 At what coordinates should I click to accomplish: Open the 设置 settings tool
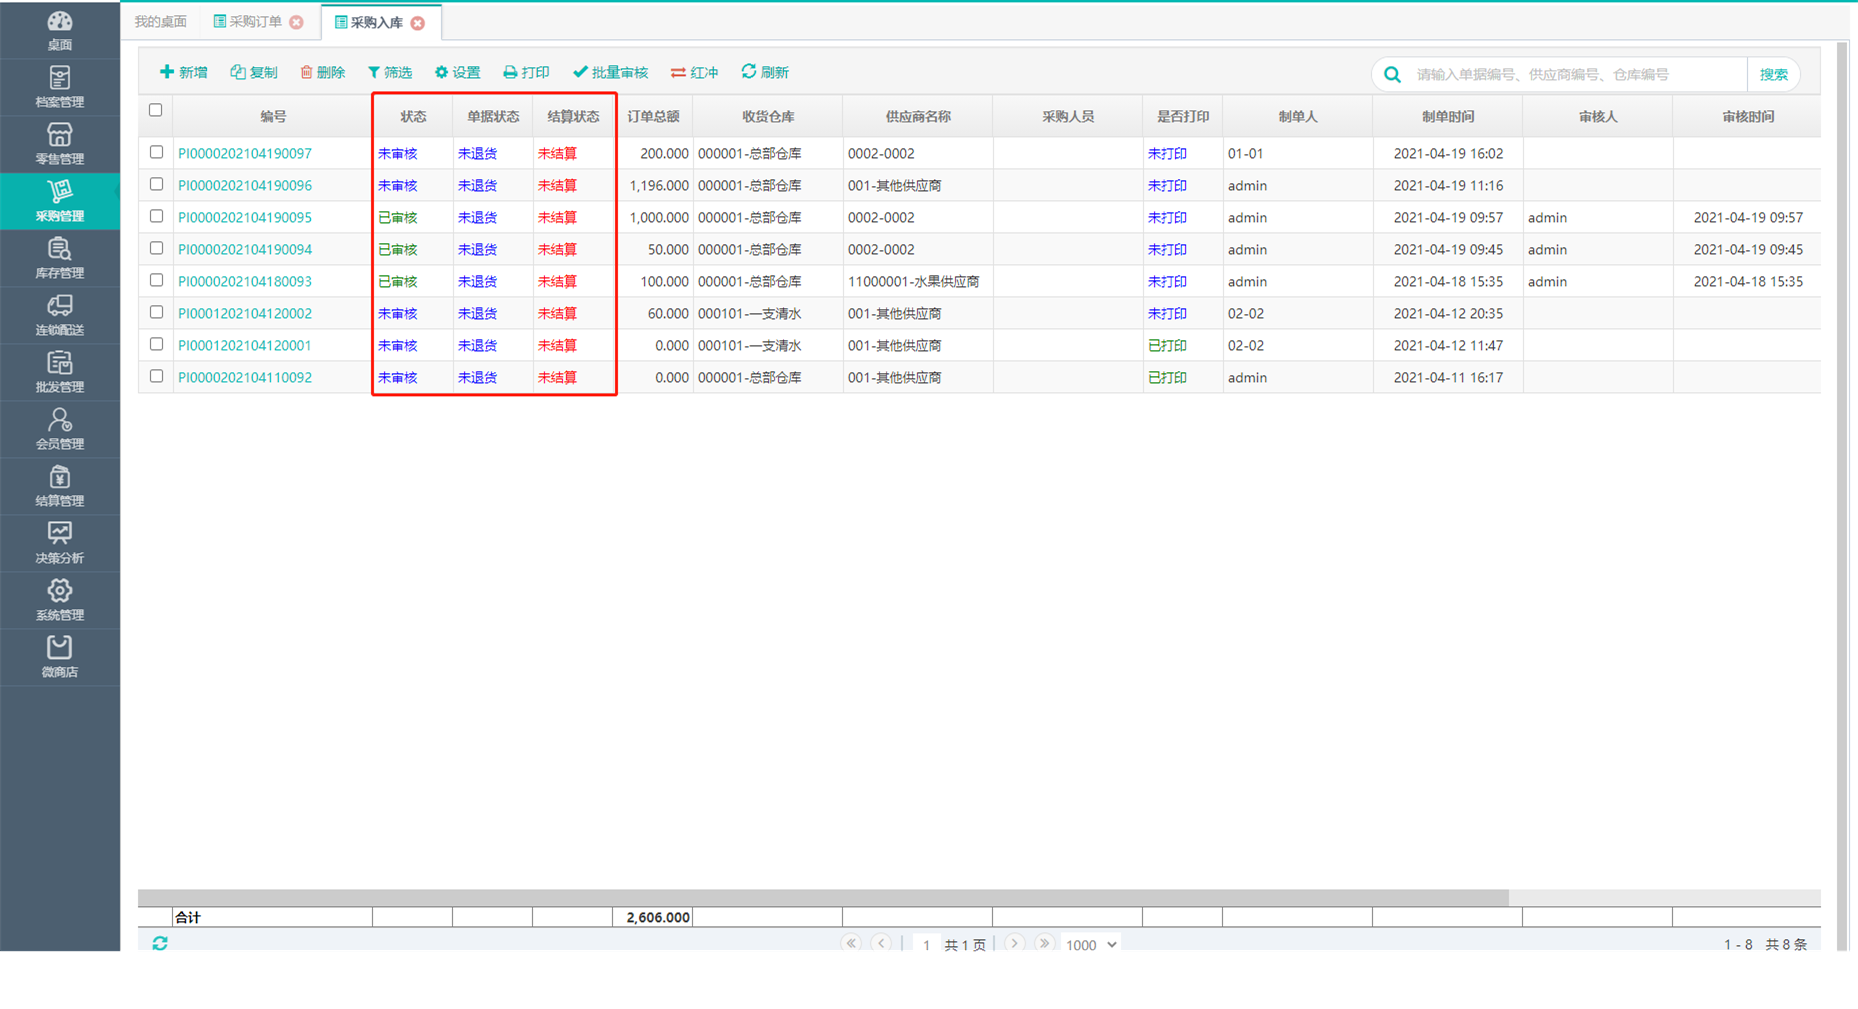pyautogui.click(x=458, y=72)
